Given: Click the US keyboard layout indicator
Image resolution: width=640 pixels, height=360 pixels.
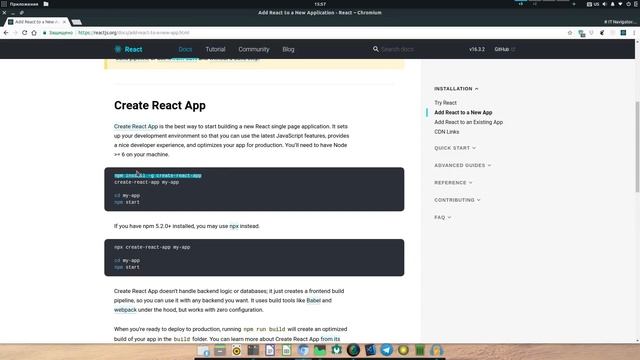Looking at the screenshot, I should (596, 4).
